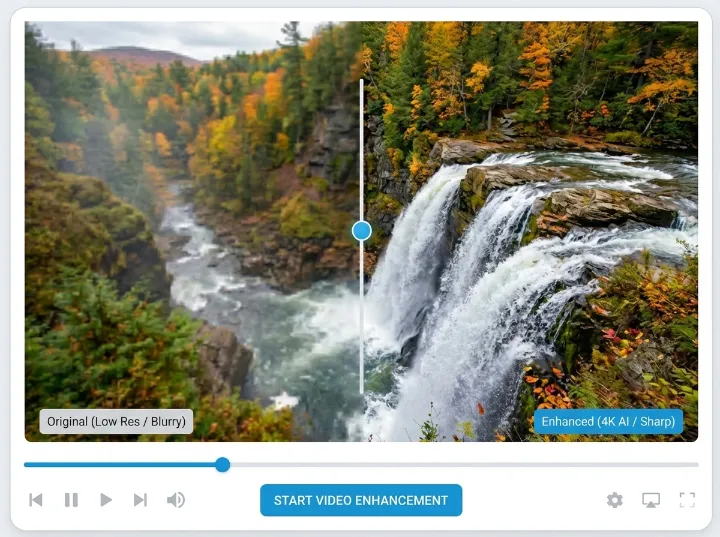Mute the volume speaker icon
Viewport: 720px width, 537px height.
176,500
